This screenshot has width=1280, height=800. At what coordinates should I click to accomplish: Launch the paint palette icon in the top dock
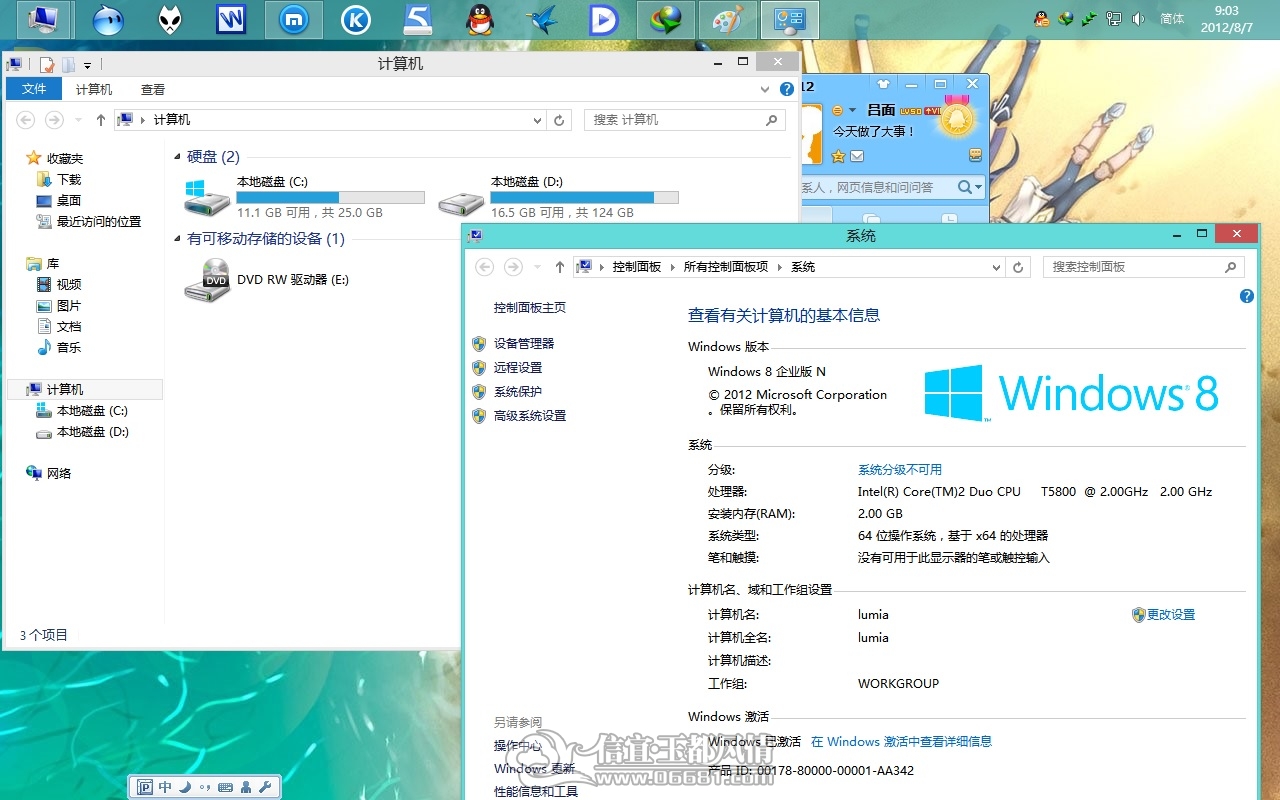click(x=728, y=19)
